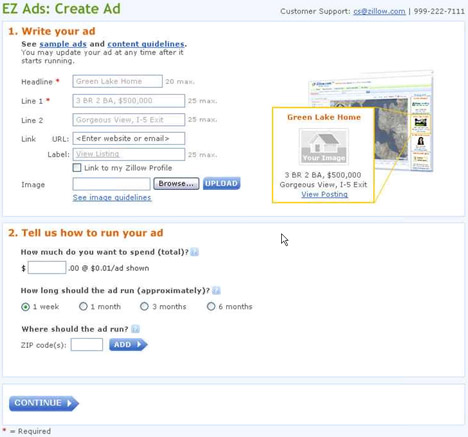Screen dimensions: 468x437
Task: Open See image guidelines link
Action: tap(112, 198)
